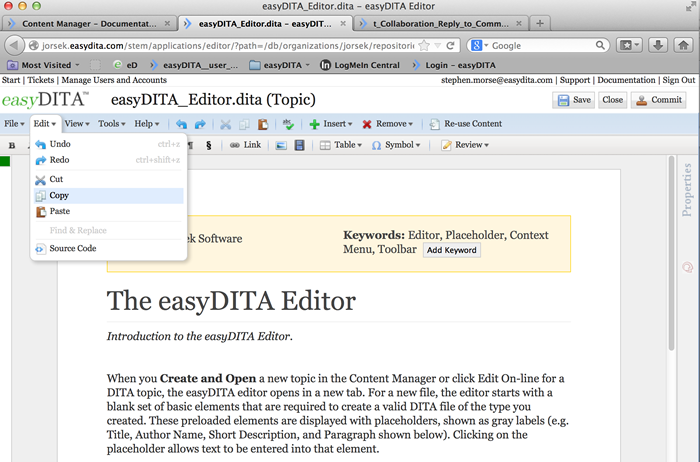Click the easyDITA logo
700x462 pixels.
click(45, 99)
